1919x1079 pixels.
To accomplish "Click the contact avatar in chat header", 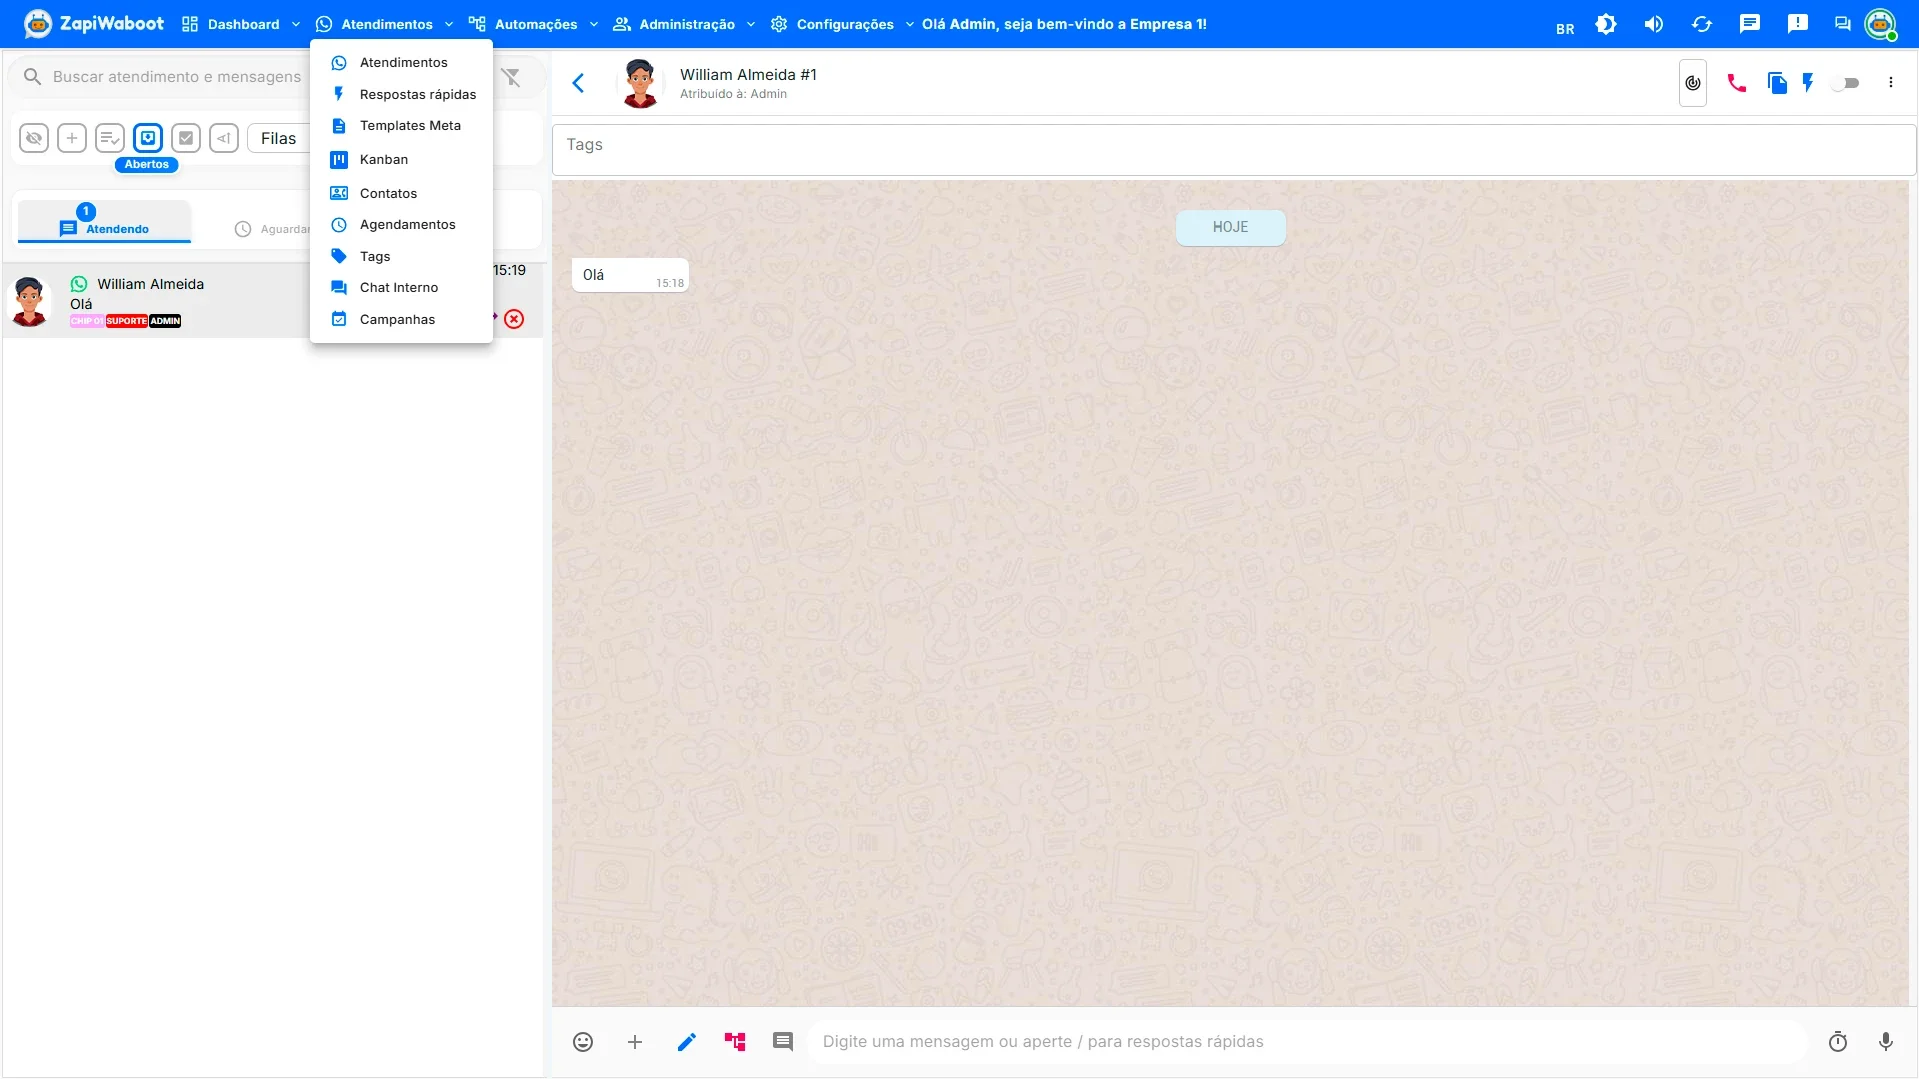I will pyautogui.click(x=640, y=83).
